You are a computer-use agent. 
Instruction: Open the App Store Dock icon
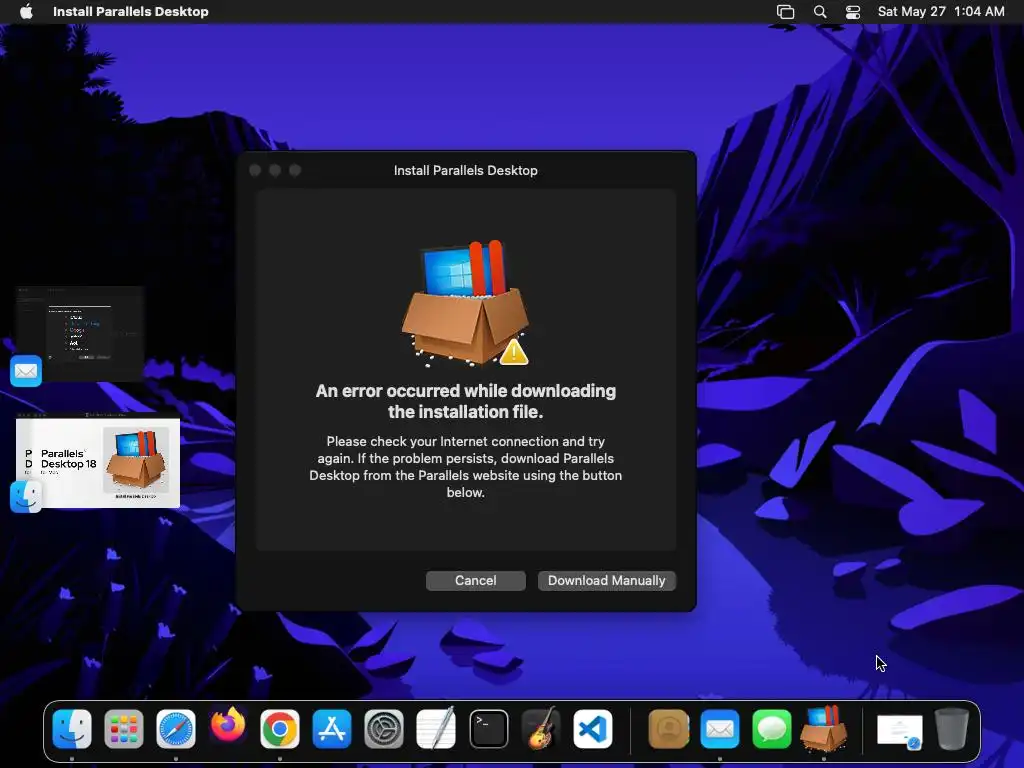pyautogui.click(x=332, y=729)
